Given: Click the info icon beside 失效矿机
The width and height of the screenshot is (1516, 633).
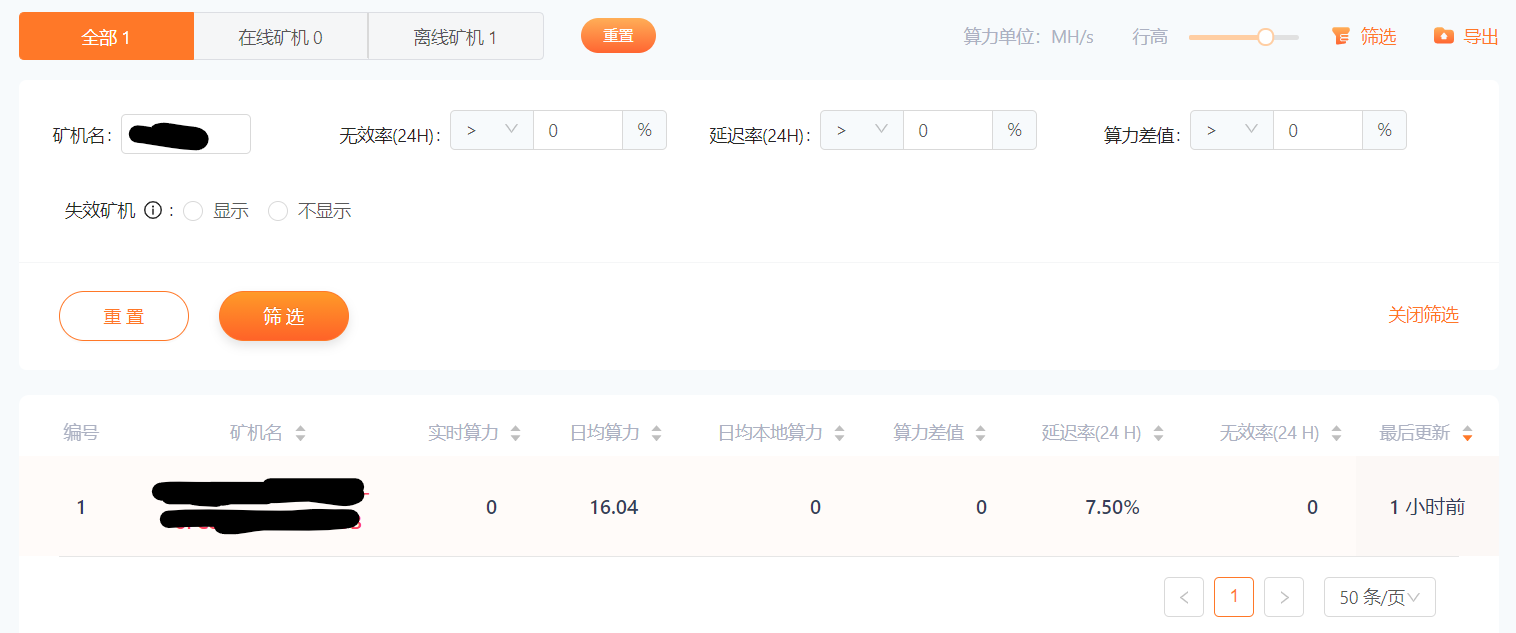Looking at the screenshot, I should pos(153,211).
